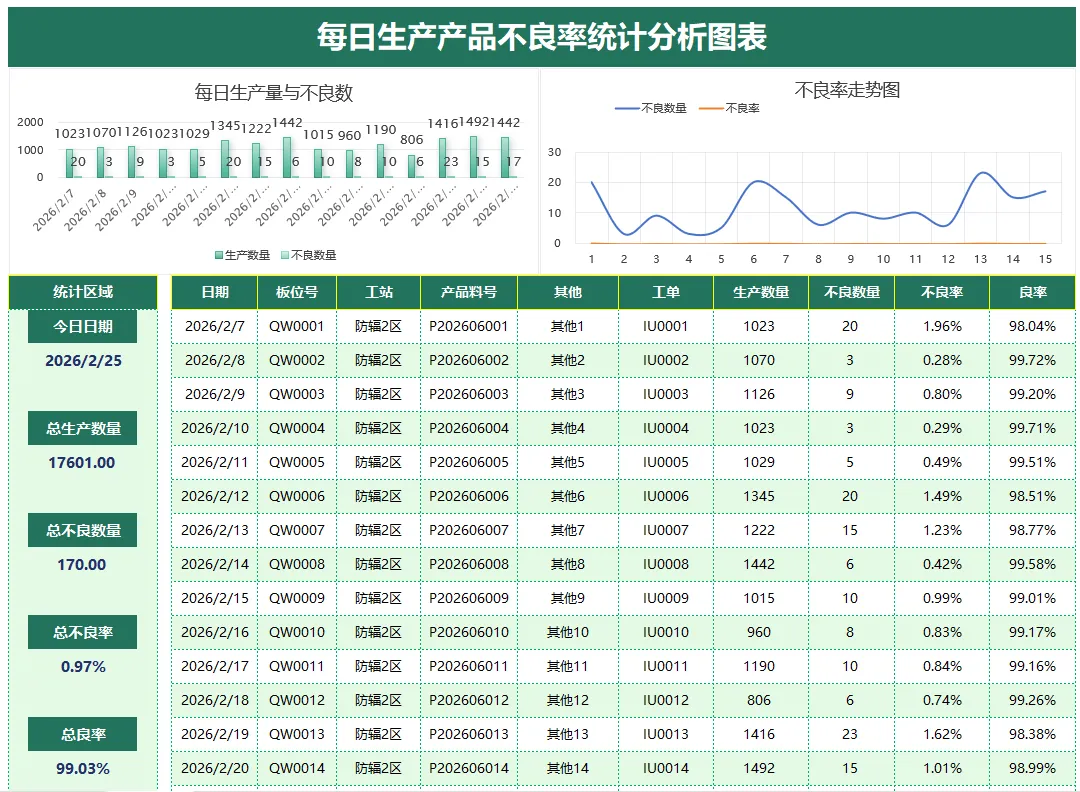Screen dimensions: 1080x792
Task: Click the cell QW0013
Action: (x=297, y=734)
